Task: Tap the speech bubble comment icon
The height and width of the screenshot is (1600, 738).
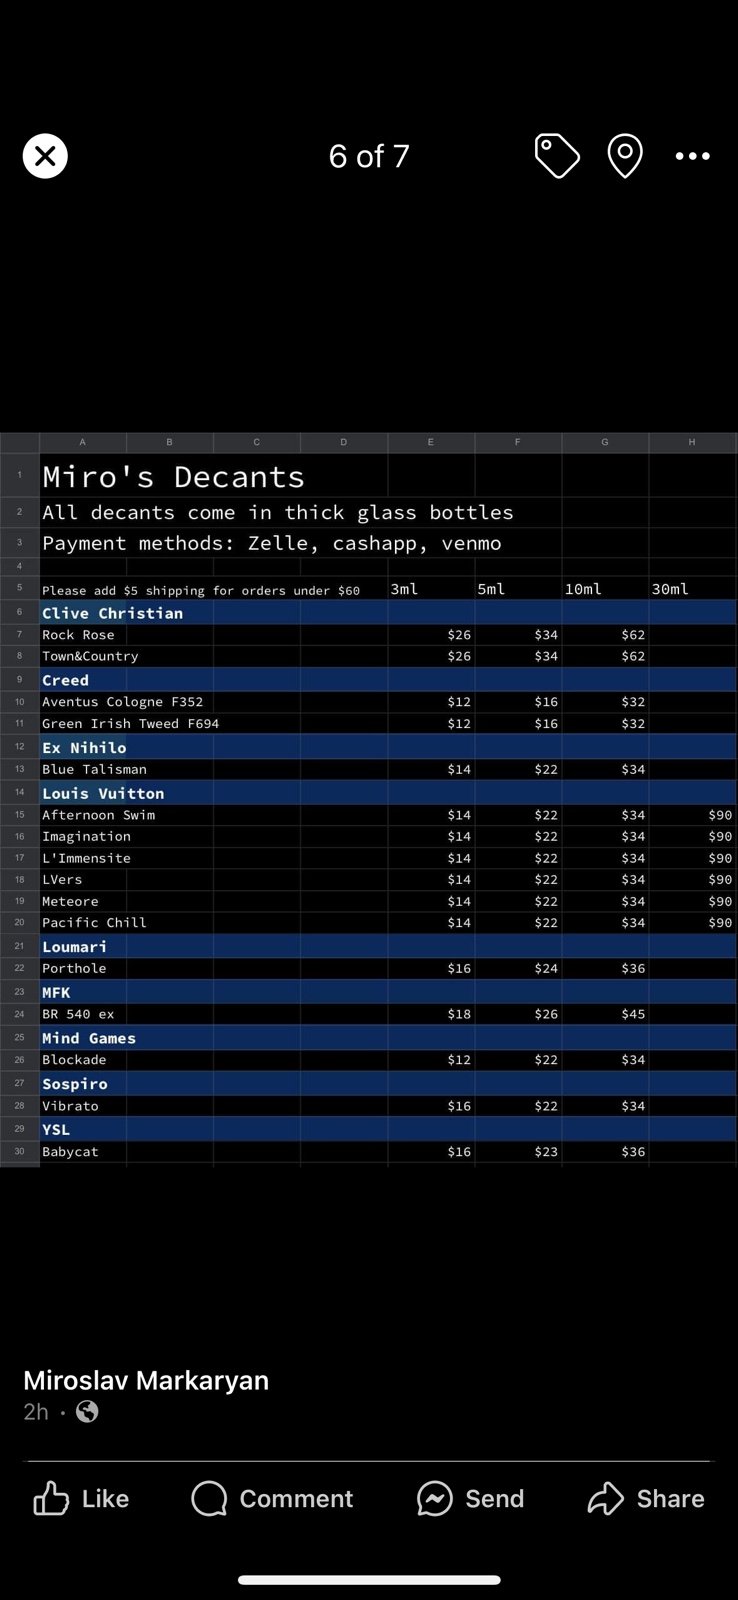Action: point(209,1498)
